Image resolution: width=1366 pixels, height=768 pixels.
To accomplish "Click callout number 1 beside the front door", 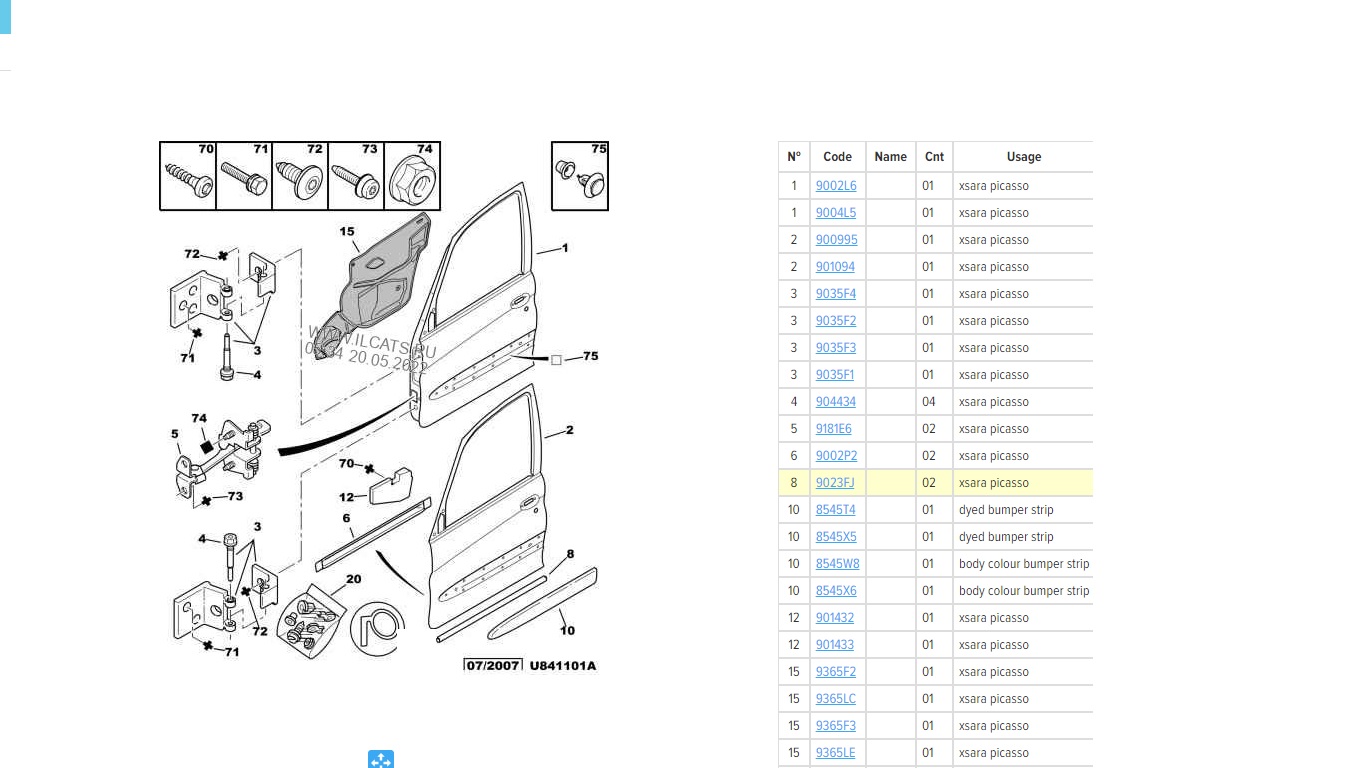I will click(x=565, y=247).
